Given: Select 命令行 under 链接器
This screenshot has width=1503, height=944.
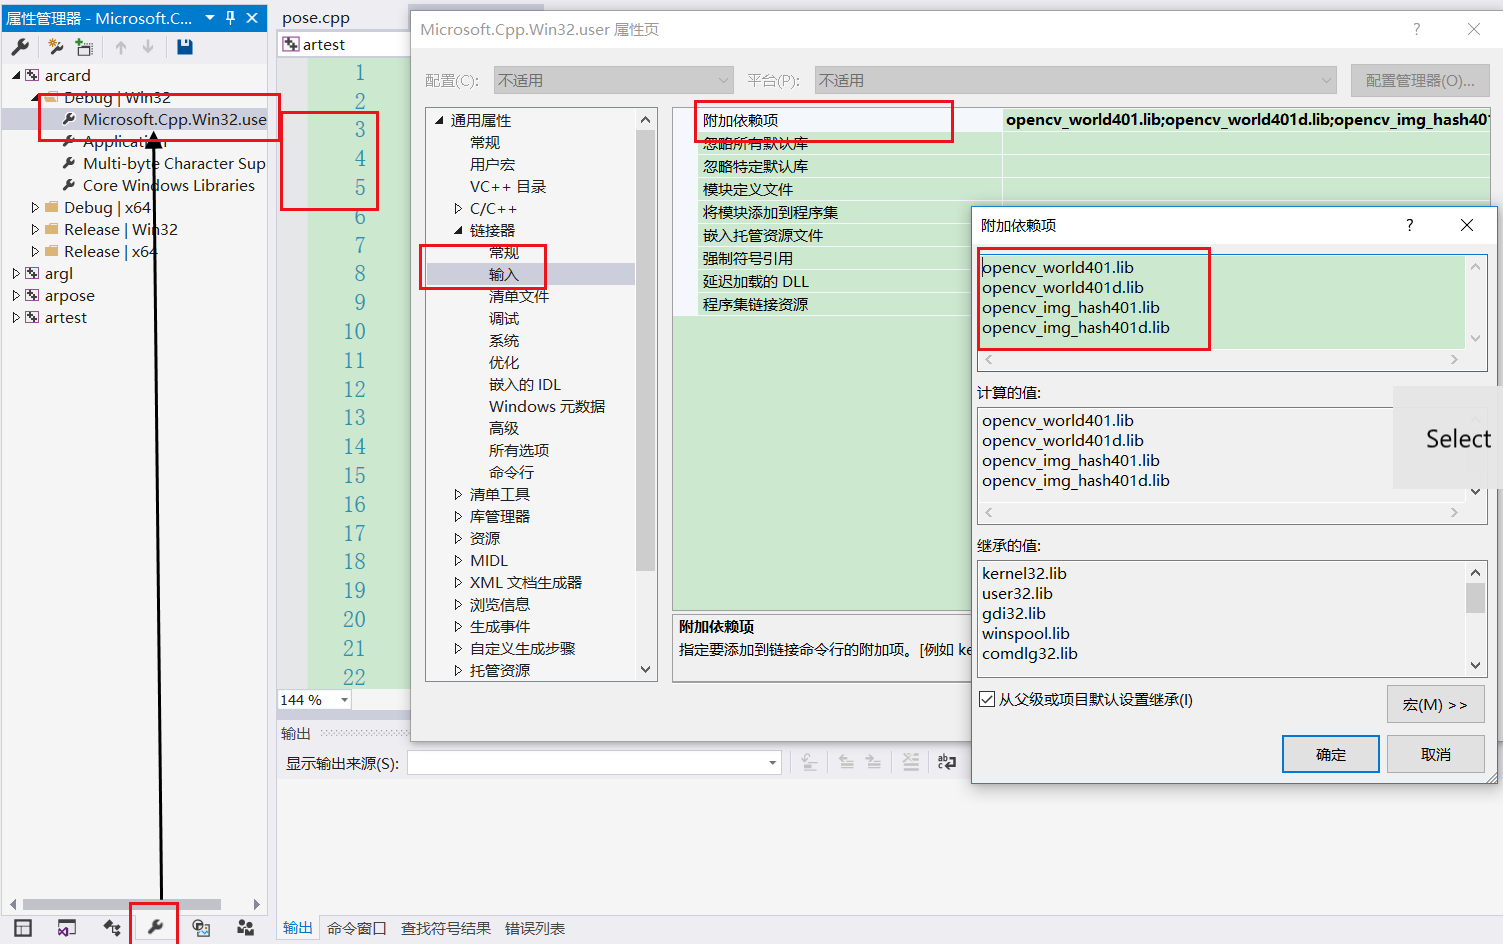Looking at the screenshot, I should click(511, 472).
